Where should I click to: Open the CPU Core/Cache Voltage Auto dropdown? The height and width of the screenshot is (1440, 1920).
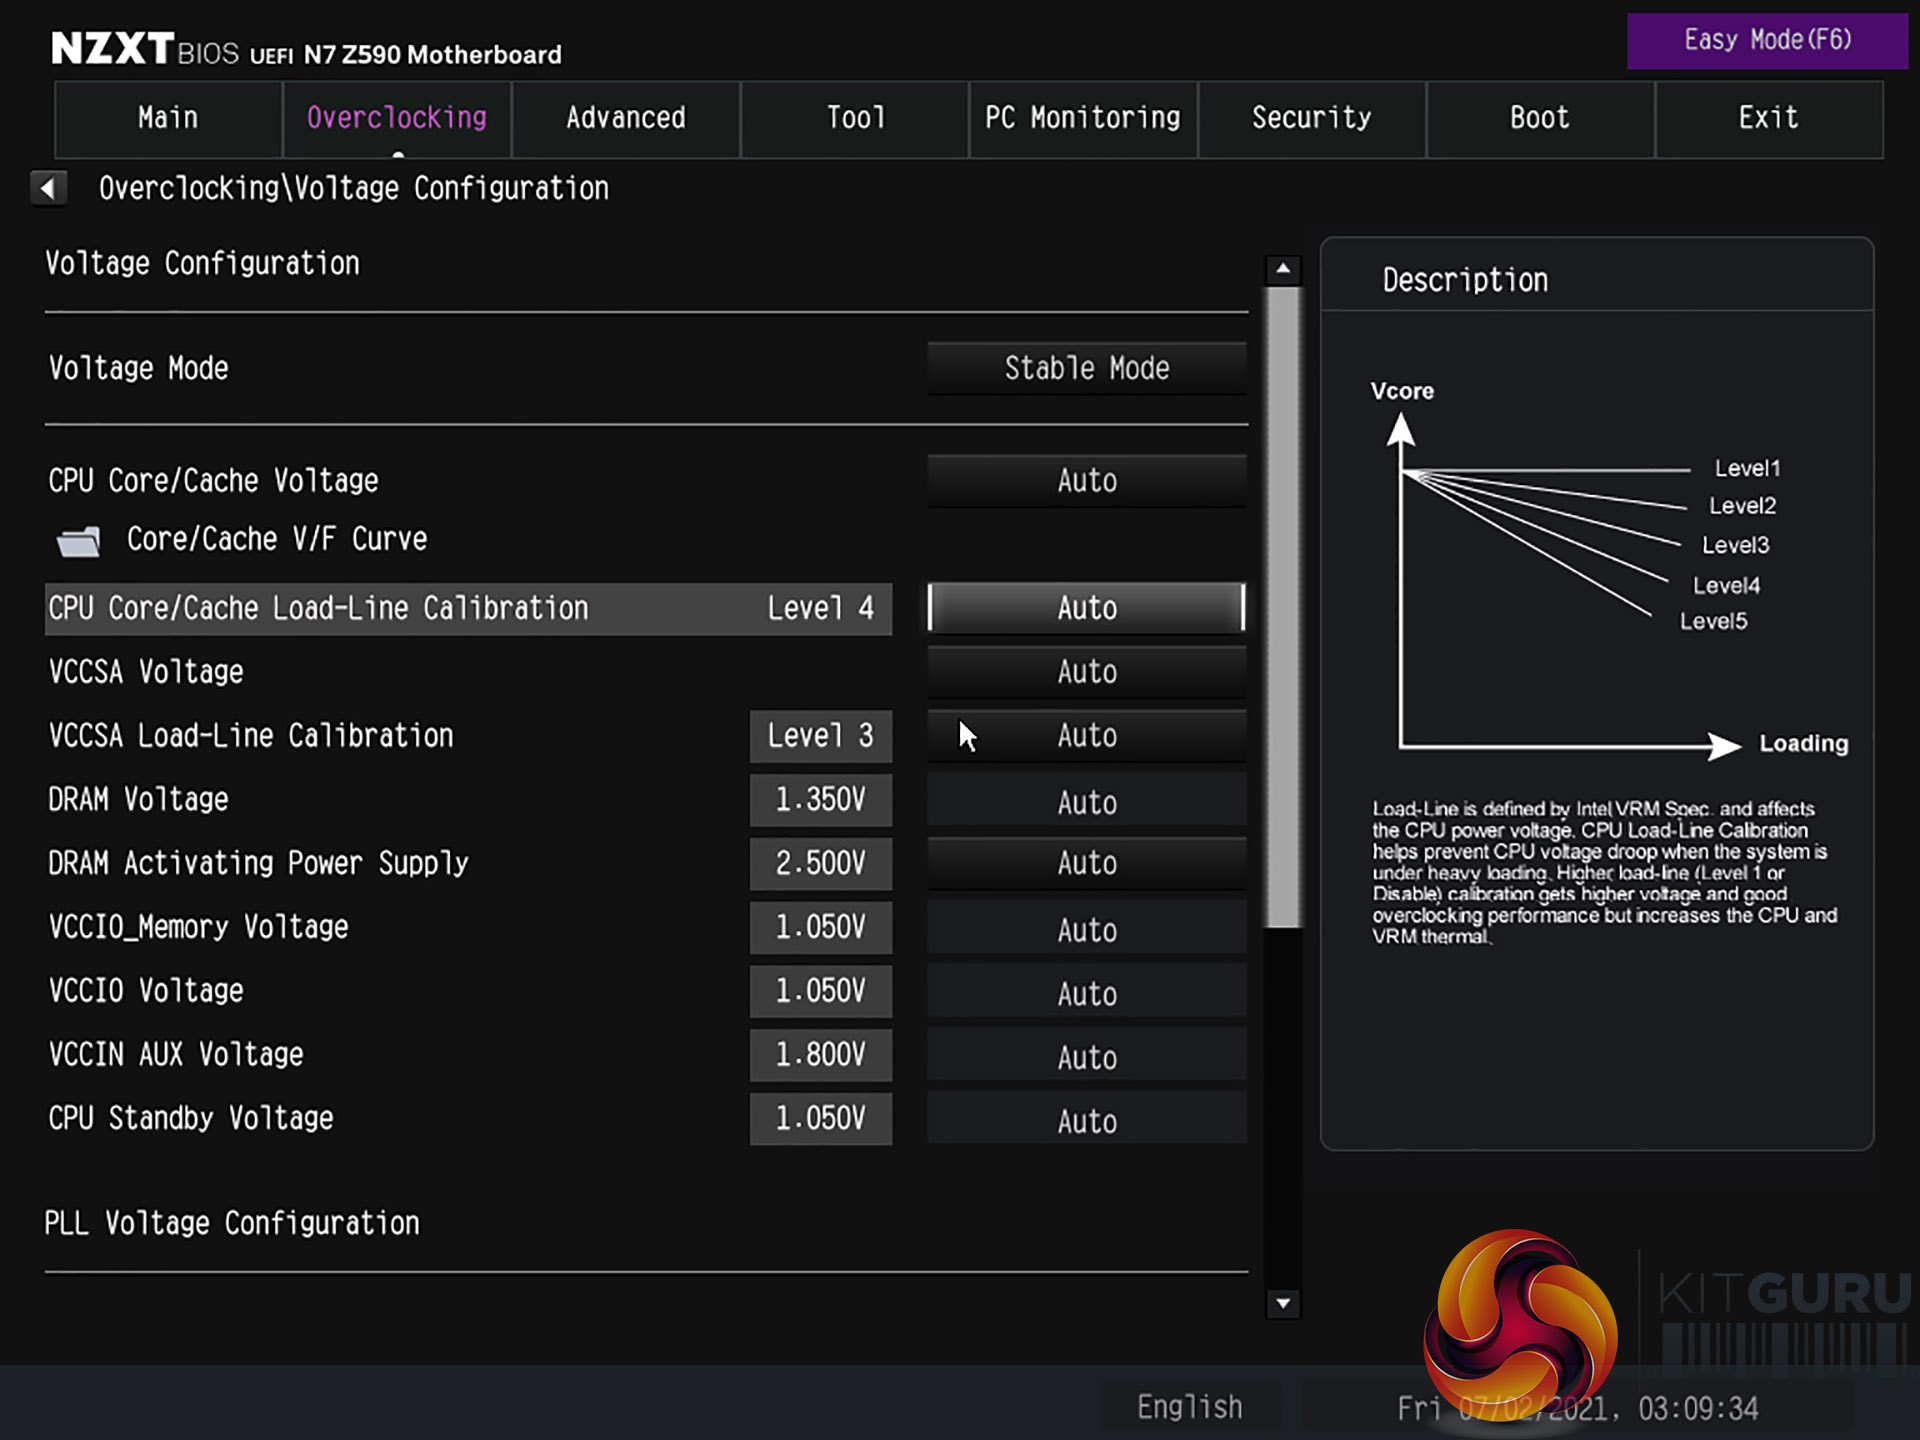point(1086,481)
